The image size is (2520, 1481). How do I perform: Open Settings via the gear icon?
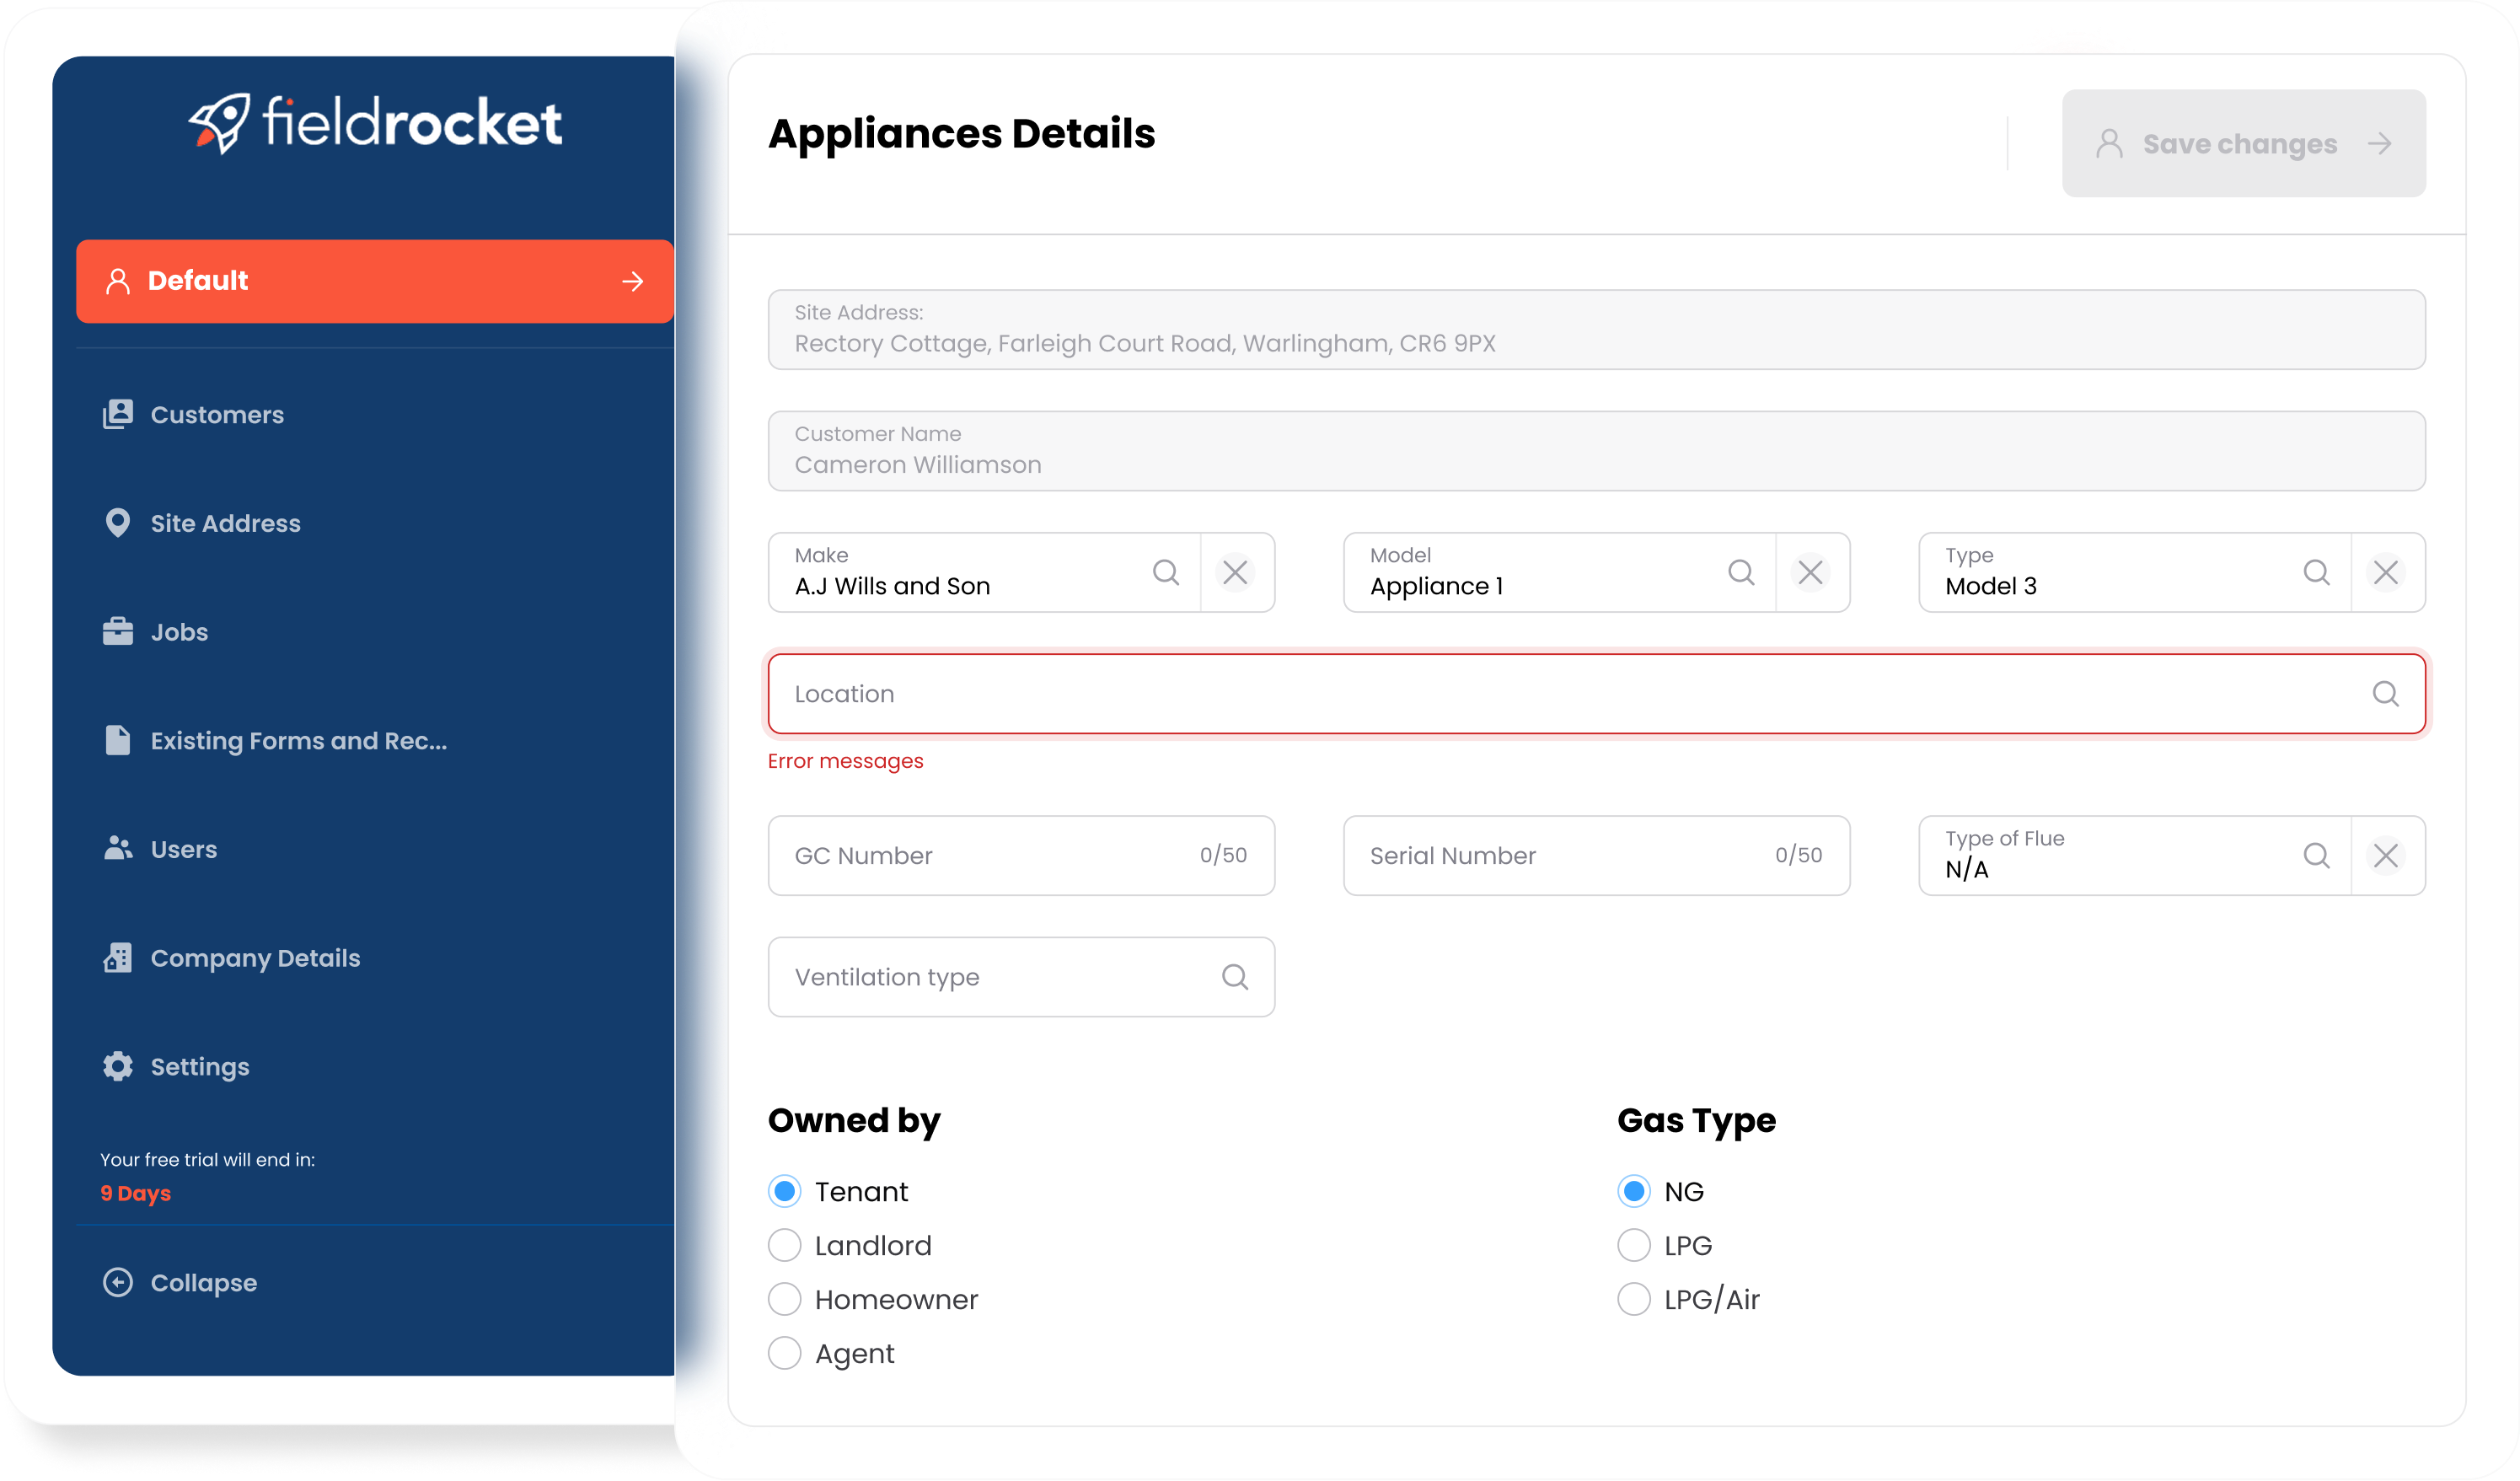click(118, 1066)
